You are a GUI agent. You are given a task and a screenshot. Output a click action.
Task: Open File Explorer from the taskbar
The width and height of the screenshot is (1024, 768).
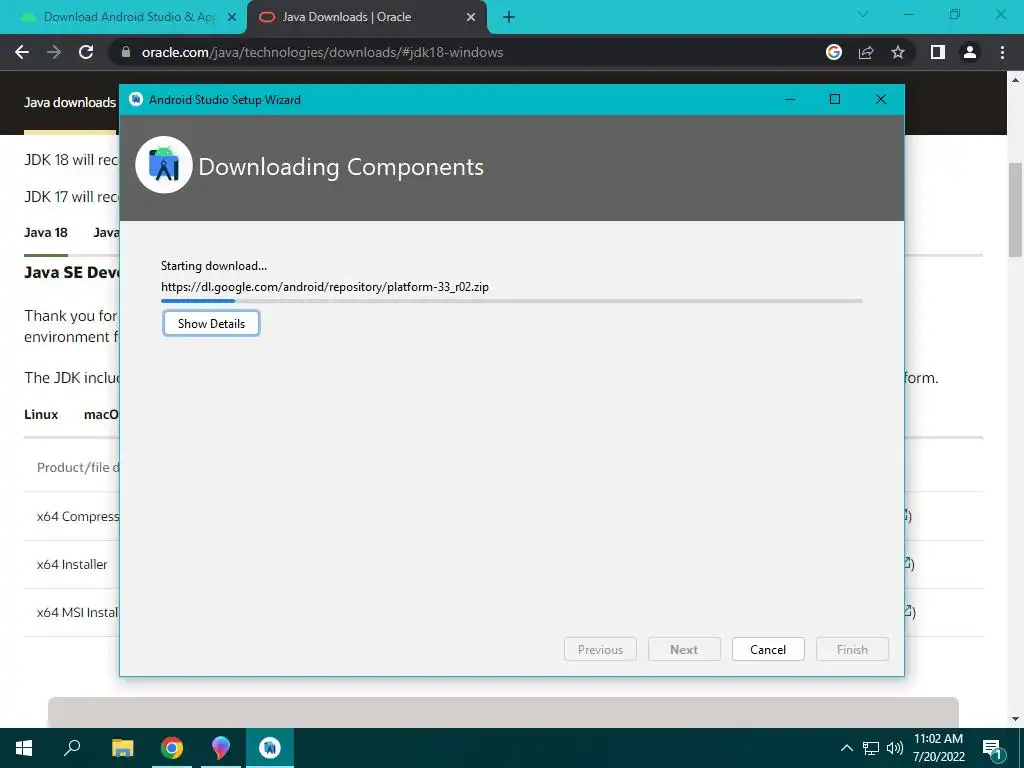pos(122,748)
